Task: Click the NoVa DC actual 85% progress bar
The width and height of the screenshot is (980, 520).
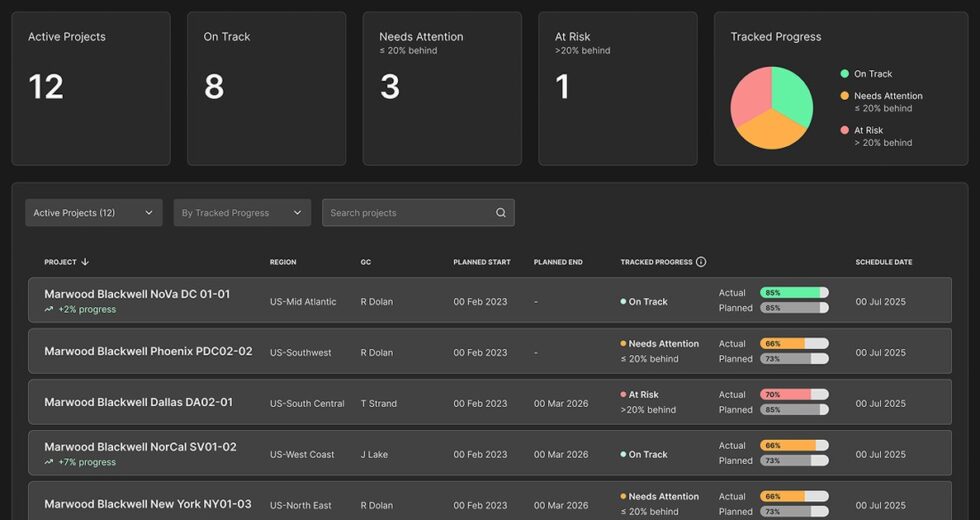Action: (x=794, y=292)
